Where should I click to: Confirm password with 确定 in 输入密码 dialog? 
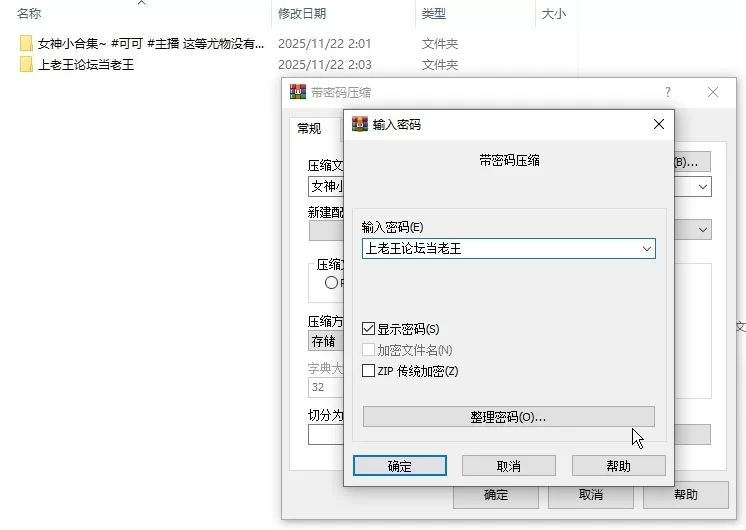click(400, 465)
